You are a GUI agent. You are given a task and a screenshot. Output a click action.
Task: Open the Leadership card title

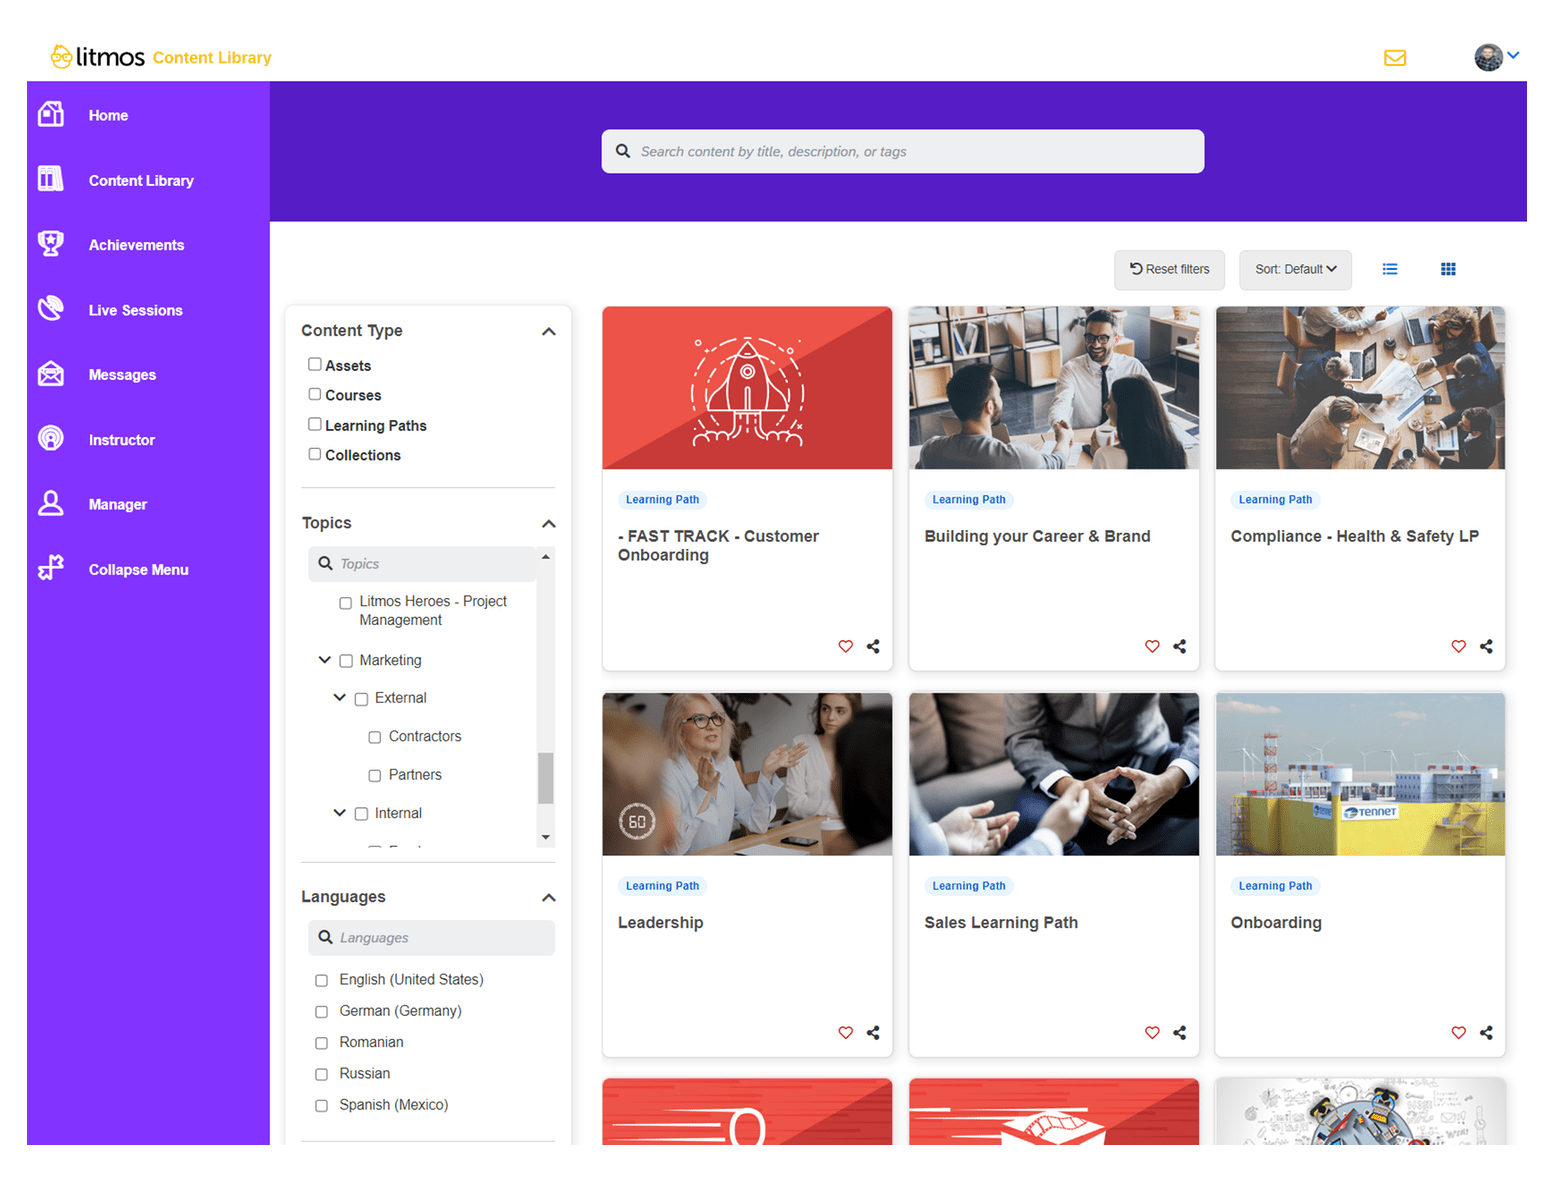tap(660, 922)
